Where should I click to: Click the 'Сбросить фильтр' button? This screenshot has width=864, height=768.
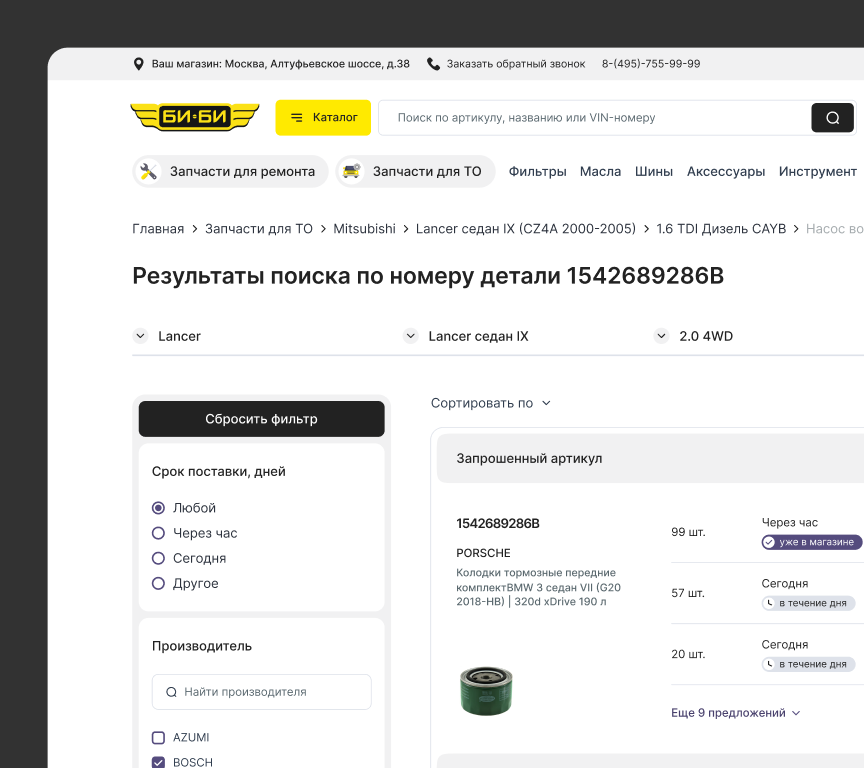click(261, 418)
